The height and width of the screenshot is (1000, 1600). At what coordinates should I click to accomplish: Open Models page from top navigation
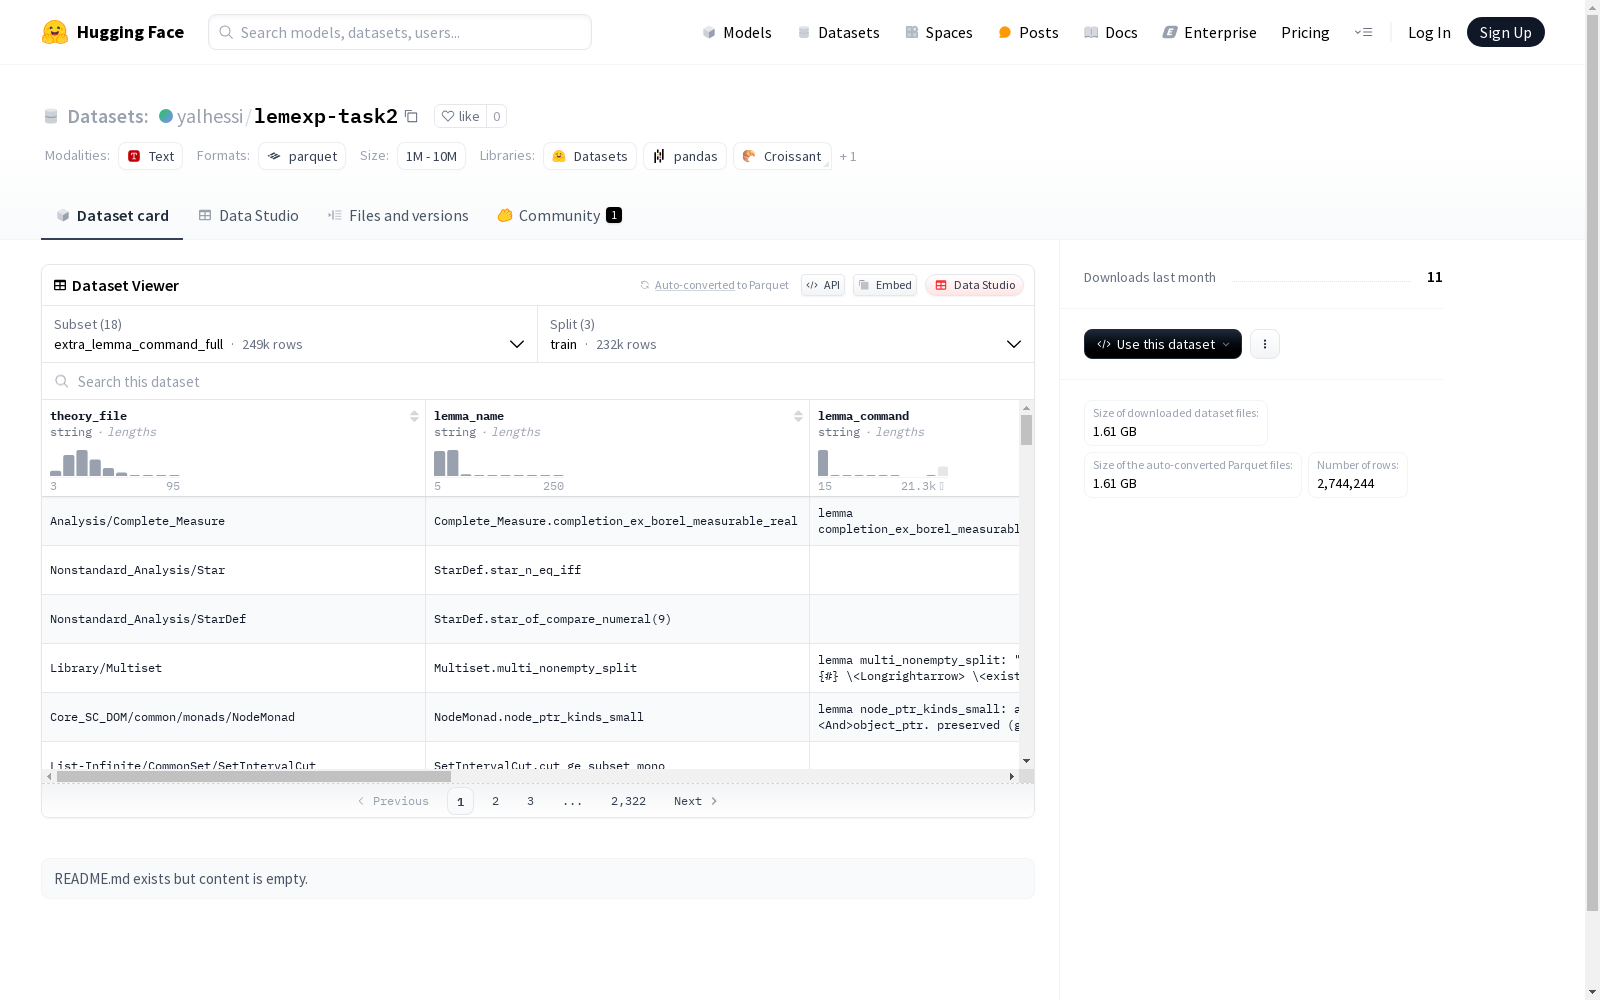click(737, 32)
